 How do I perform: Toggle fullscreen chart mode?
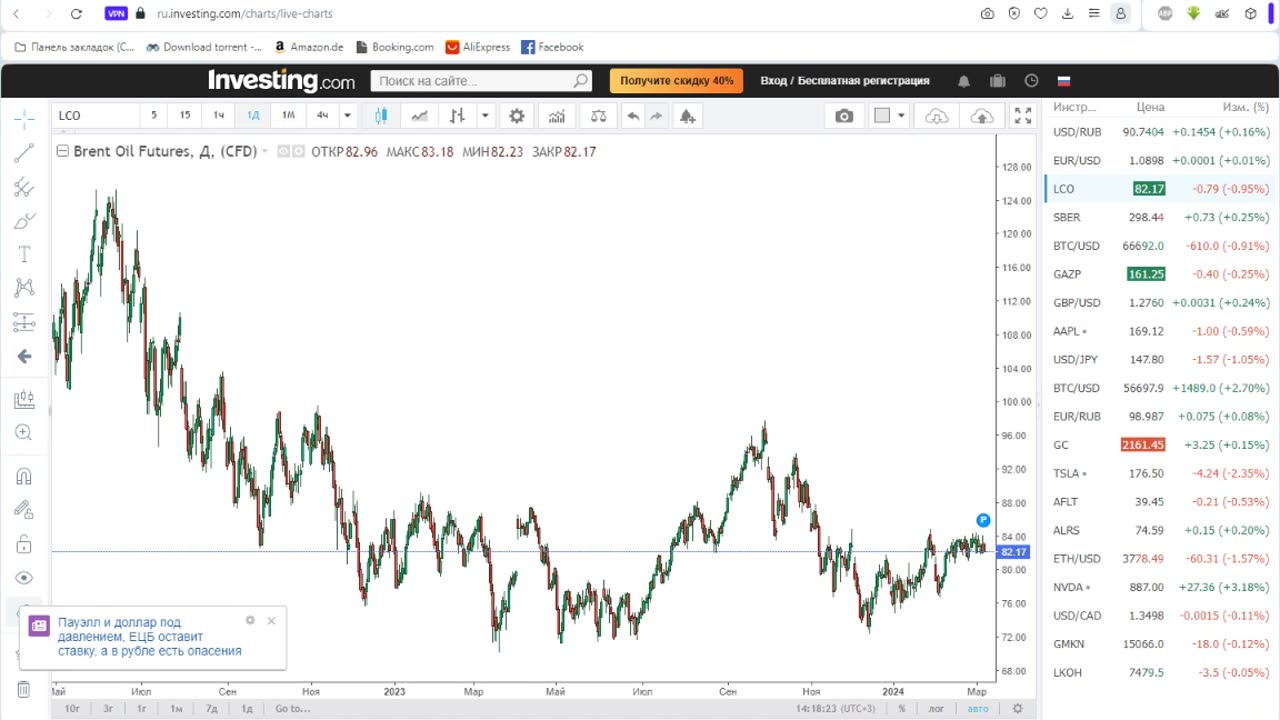(1023, 116)
